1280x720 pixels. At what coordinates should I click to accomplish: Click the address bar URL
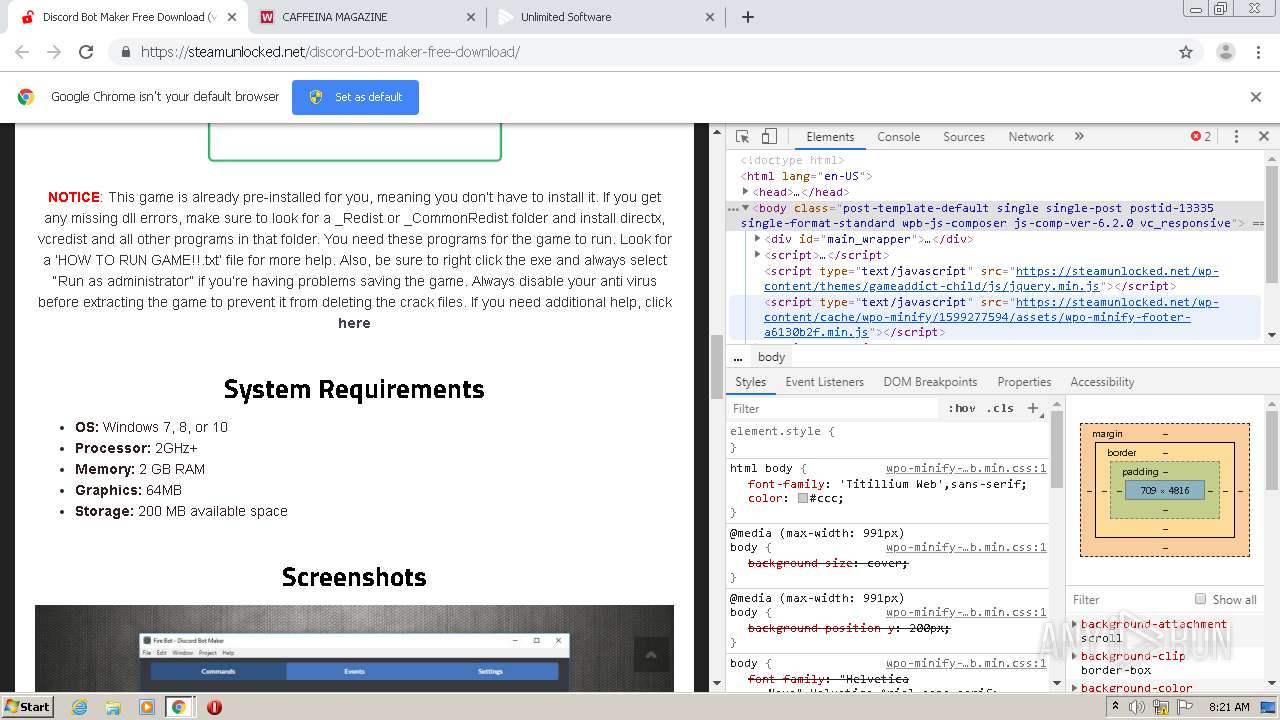pyautogui.click(x=330, y=52)
